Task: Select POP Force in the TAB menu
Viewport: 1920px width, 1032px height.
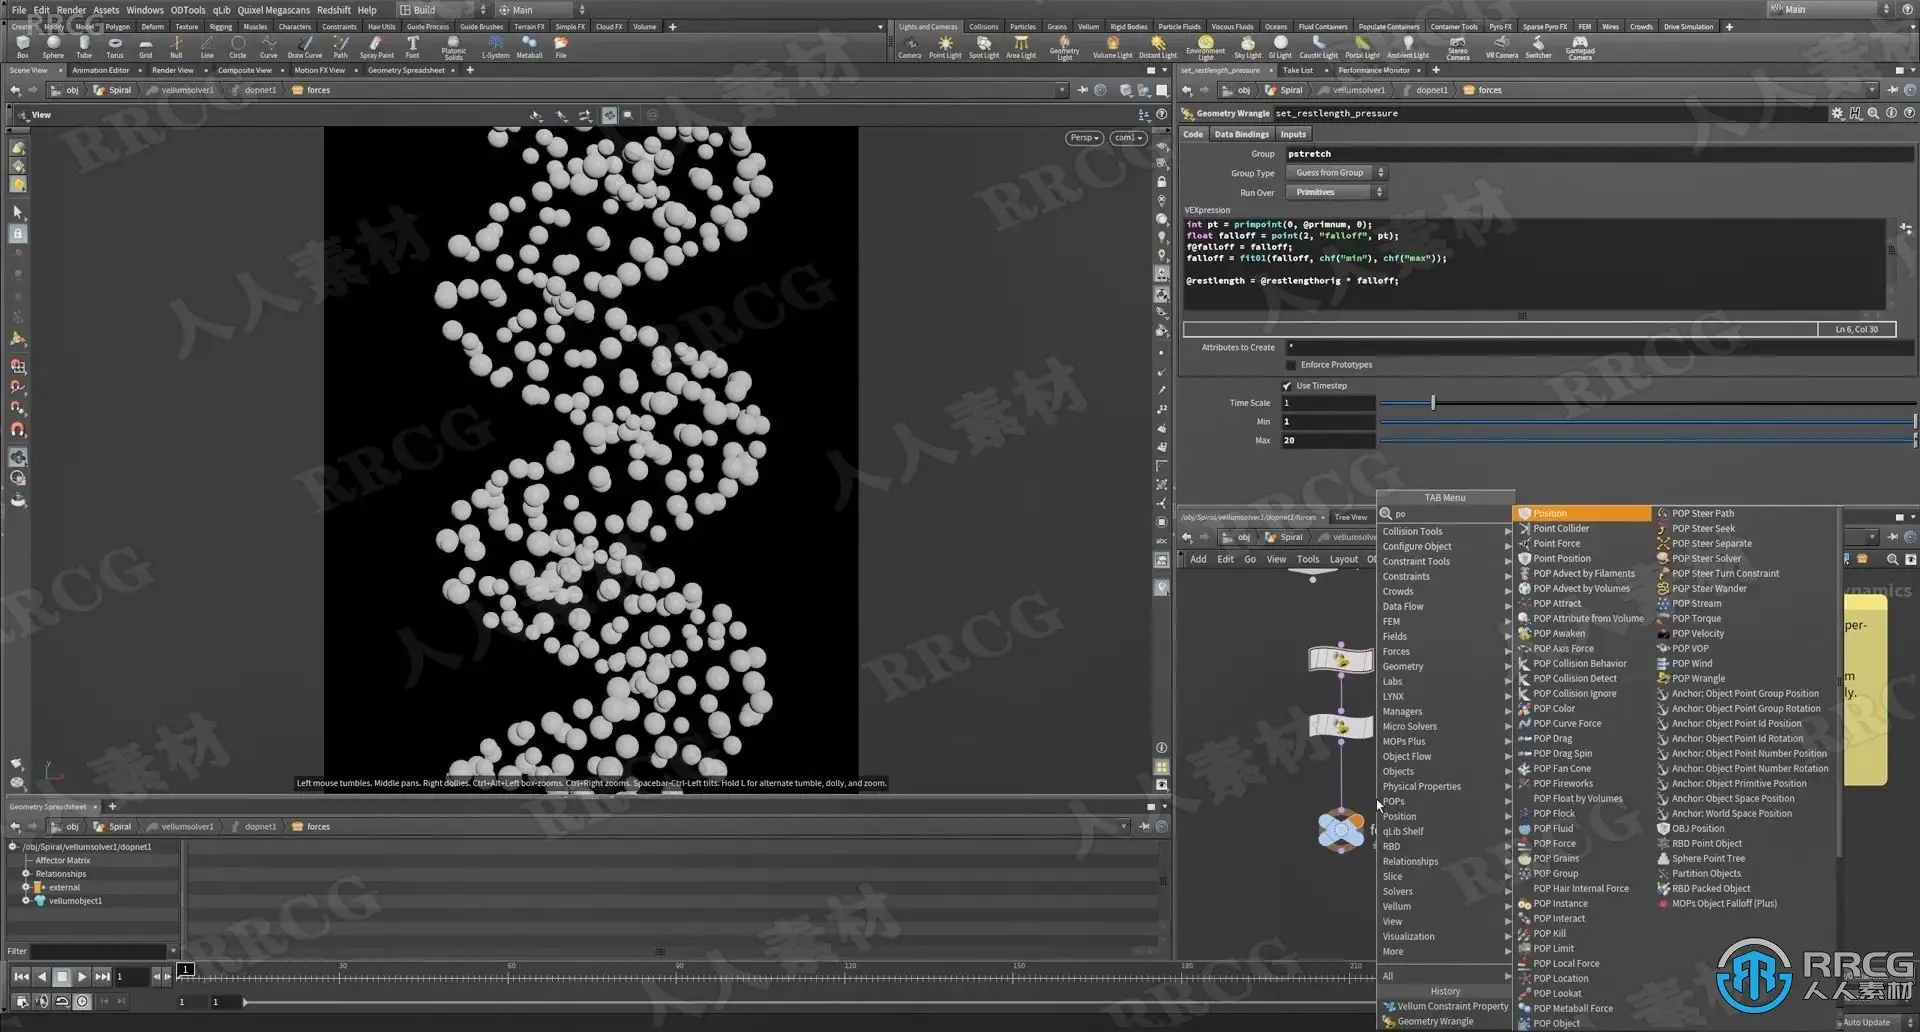Action: [1554, 844]
